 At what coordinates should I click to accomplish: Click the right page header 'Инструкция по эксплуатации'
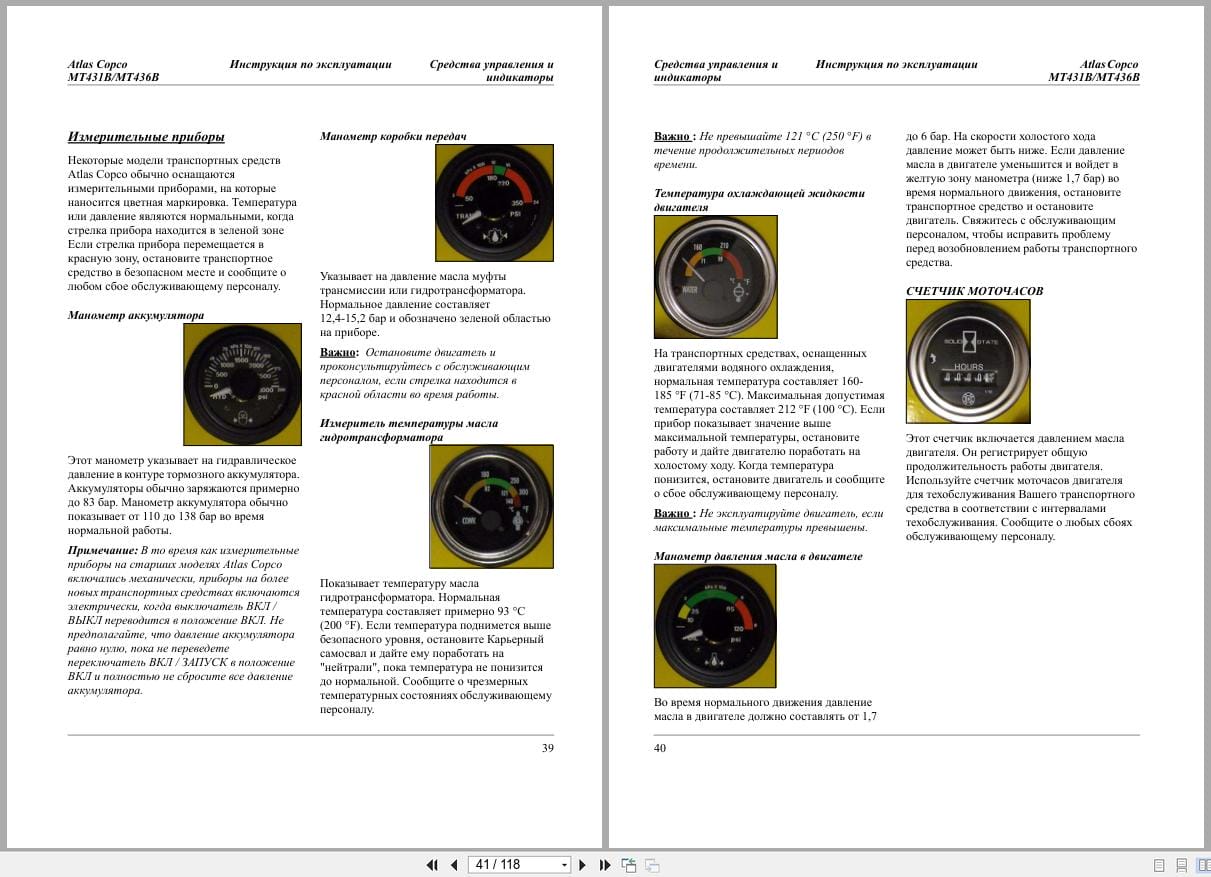pos(897,64)
